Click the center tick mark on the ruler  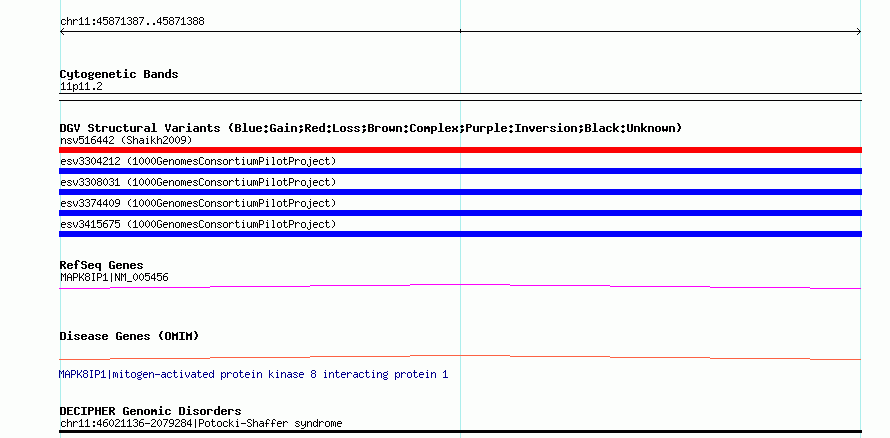460,31
